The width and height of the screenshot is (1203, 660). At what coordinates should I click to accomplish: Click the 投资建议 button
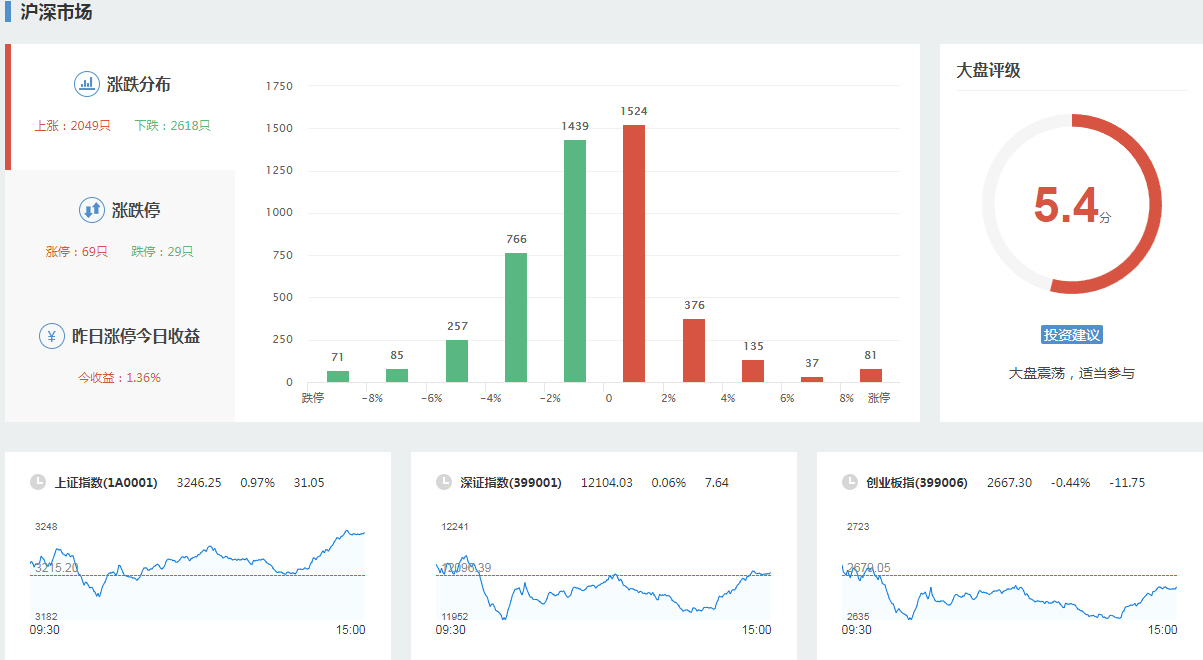[x=1071, y=335]
